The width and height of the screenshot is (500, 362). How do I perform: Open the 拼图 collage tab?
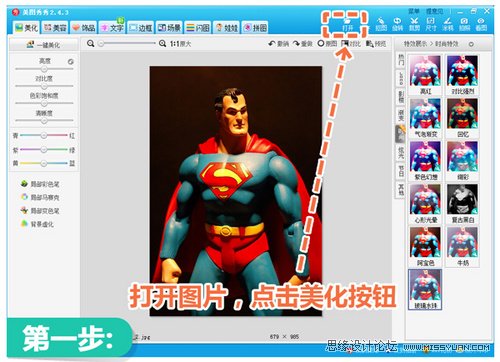pyautogui.click(x=255, y=27)
